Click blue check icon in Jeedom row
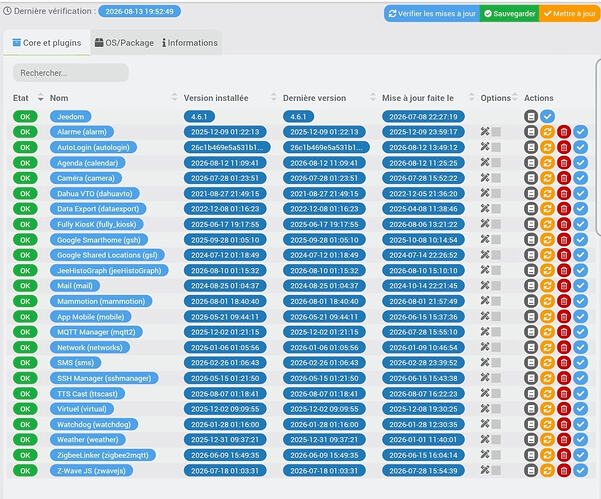 (547, 117)
